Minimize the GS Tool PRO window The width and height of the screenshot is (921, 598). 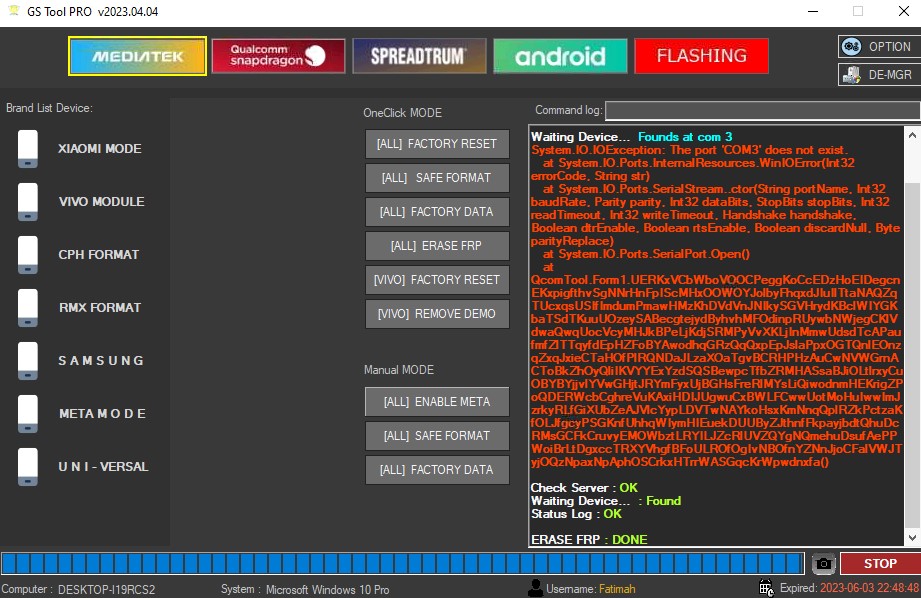click(813, 11)
